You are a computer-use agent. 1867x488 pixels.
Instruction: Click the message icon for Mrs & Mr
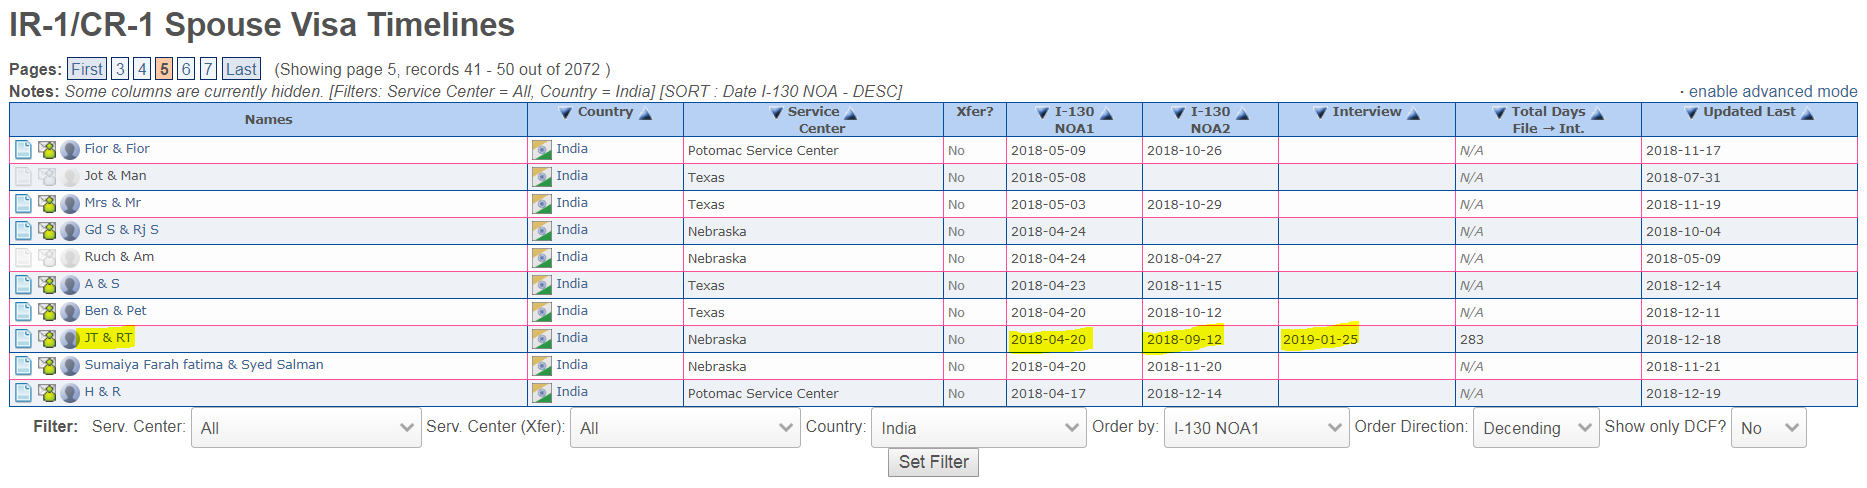(x=47, y=204)
